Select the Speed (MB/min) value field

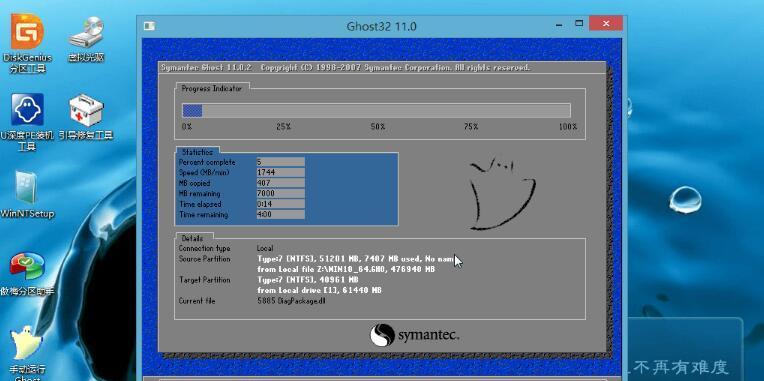point(280,172)
